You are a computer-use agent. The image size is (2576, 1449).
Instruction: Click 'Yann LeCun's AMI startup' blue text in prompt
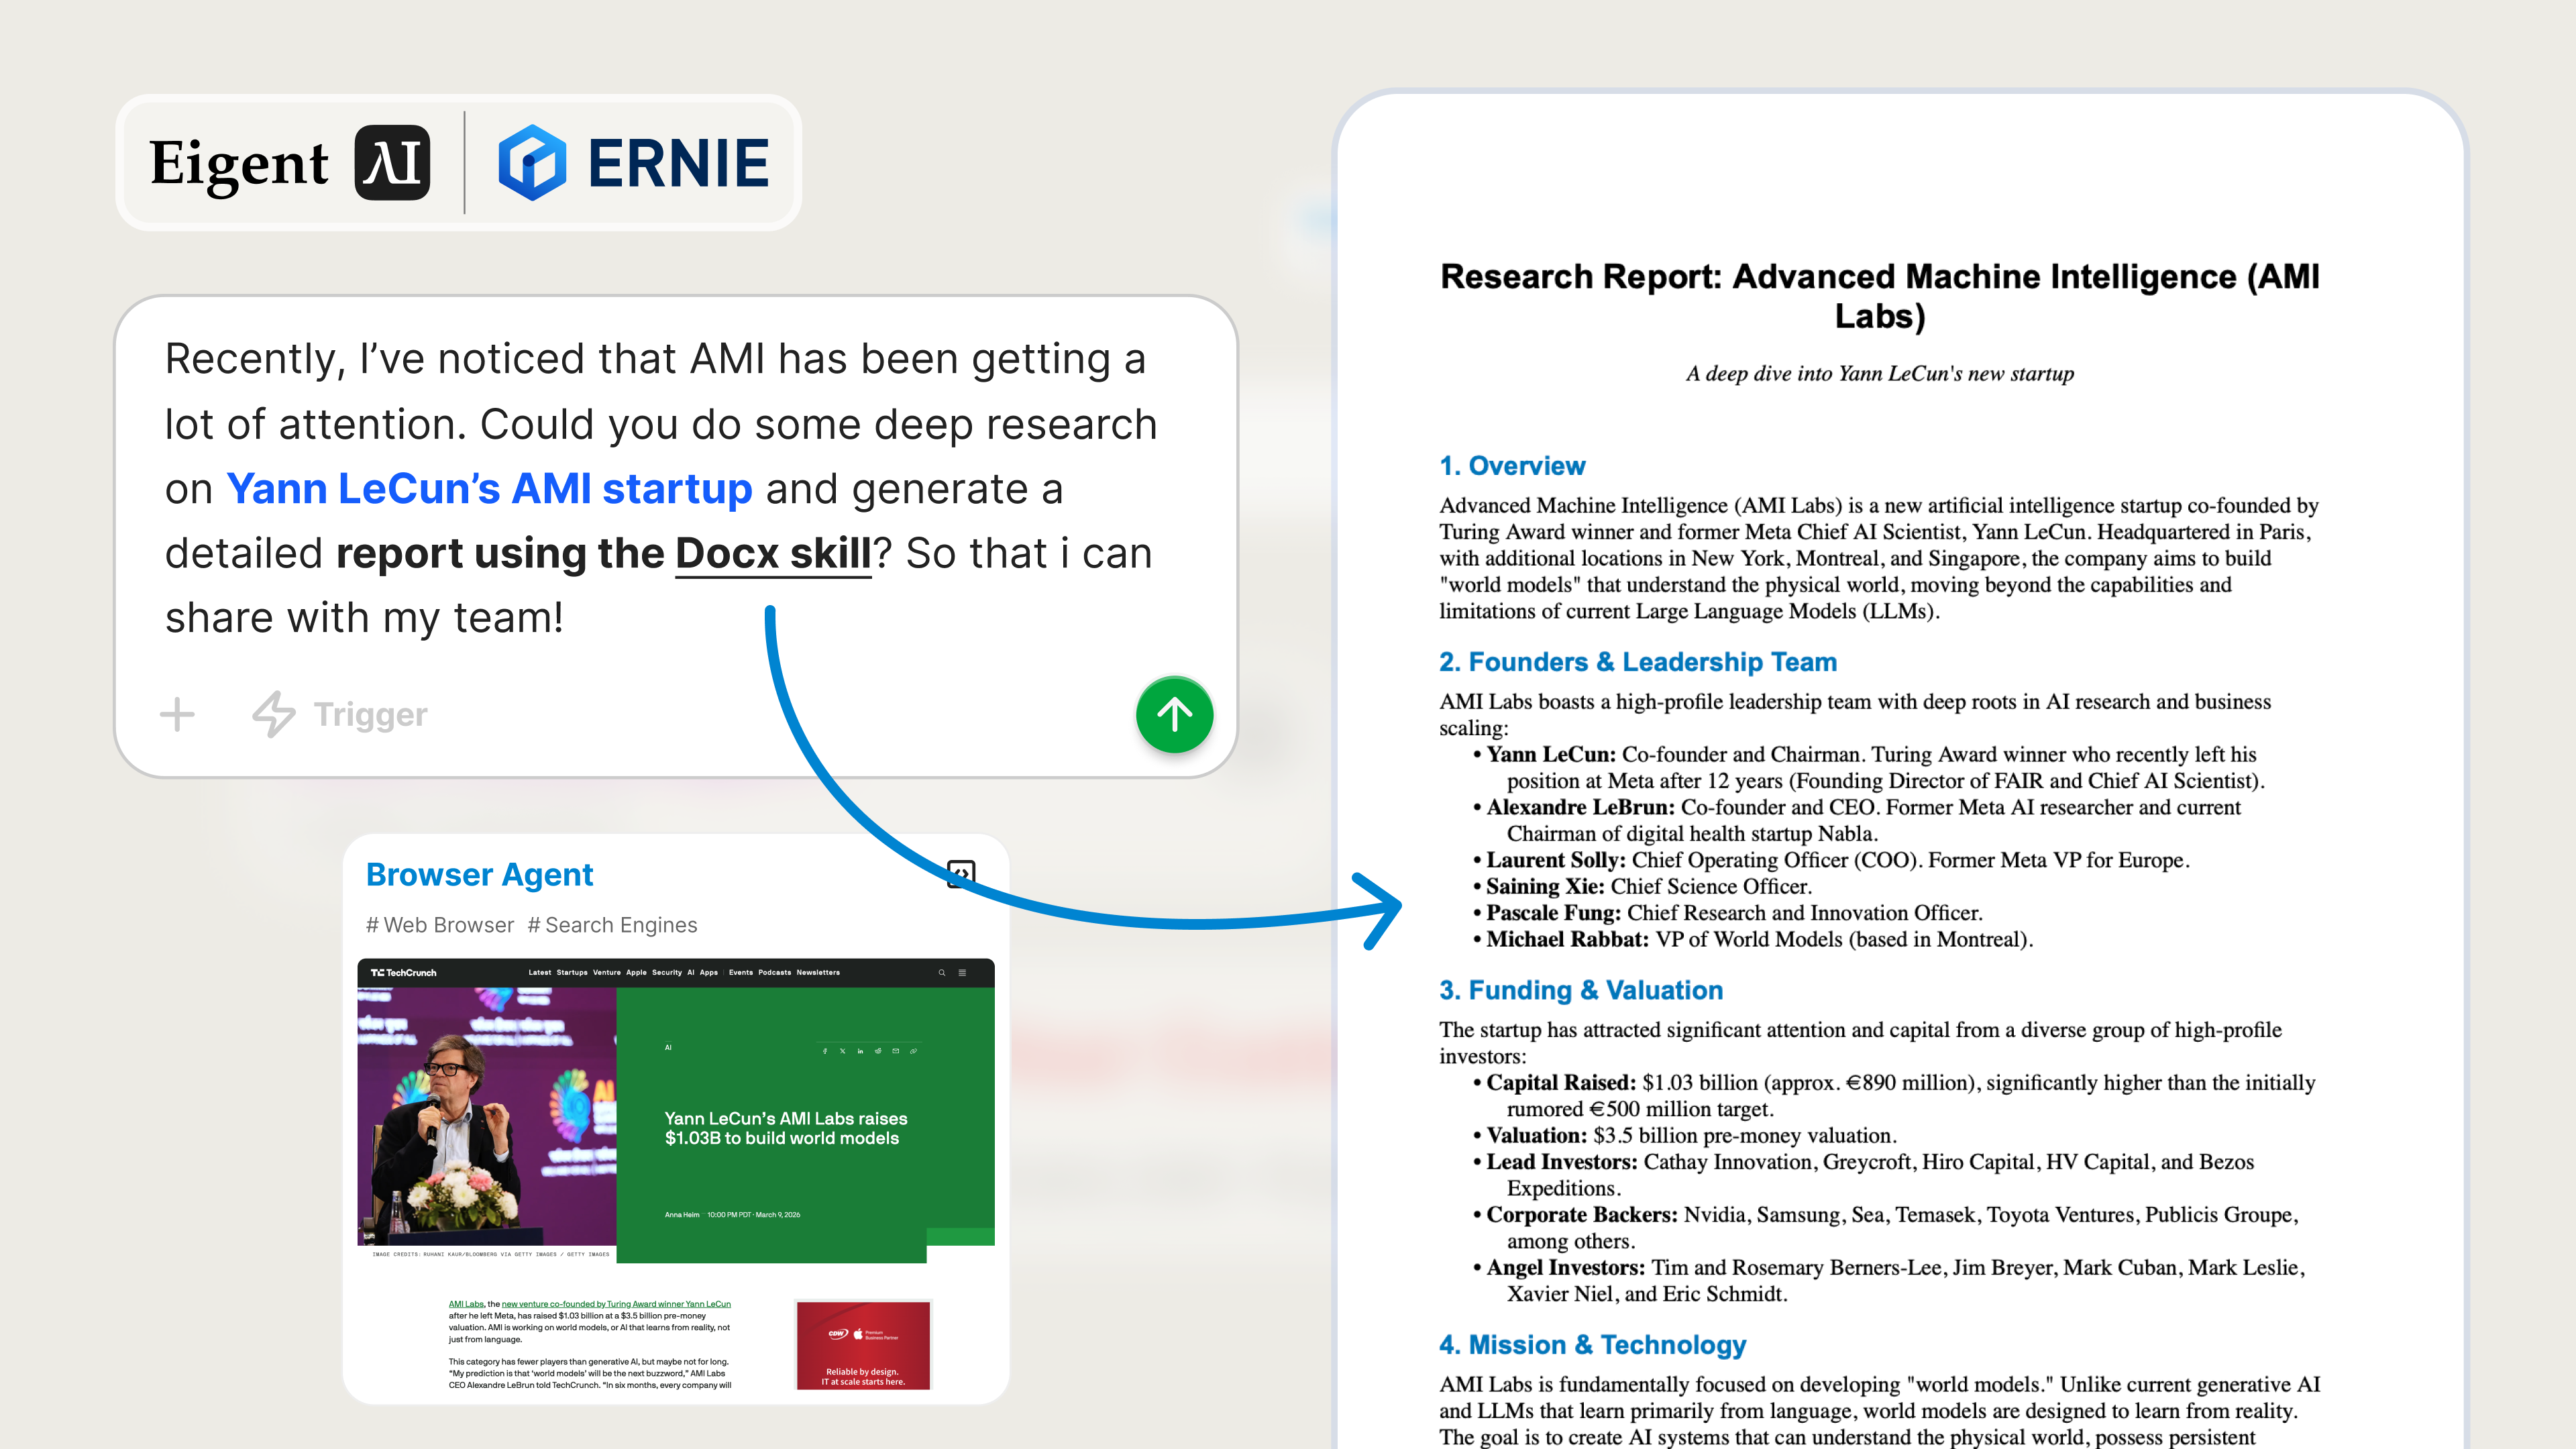coord(489,489)
